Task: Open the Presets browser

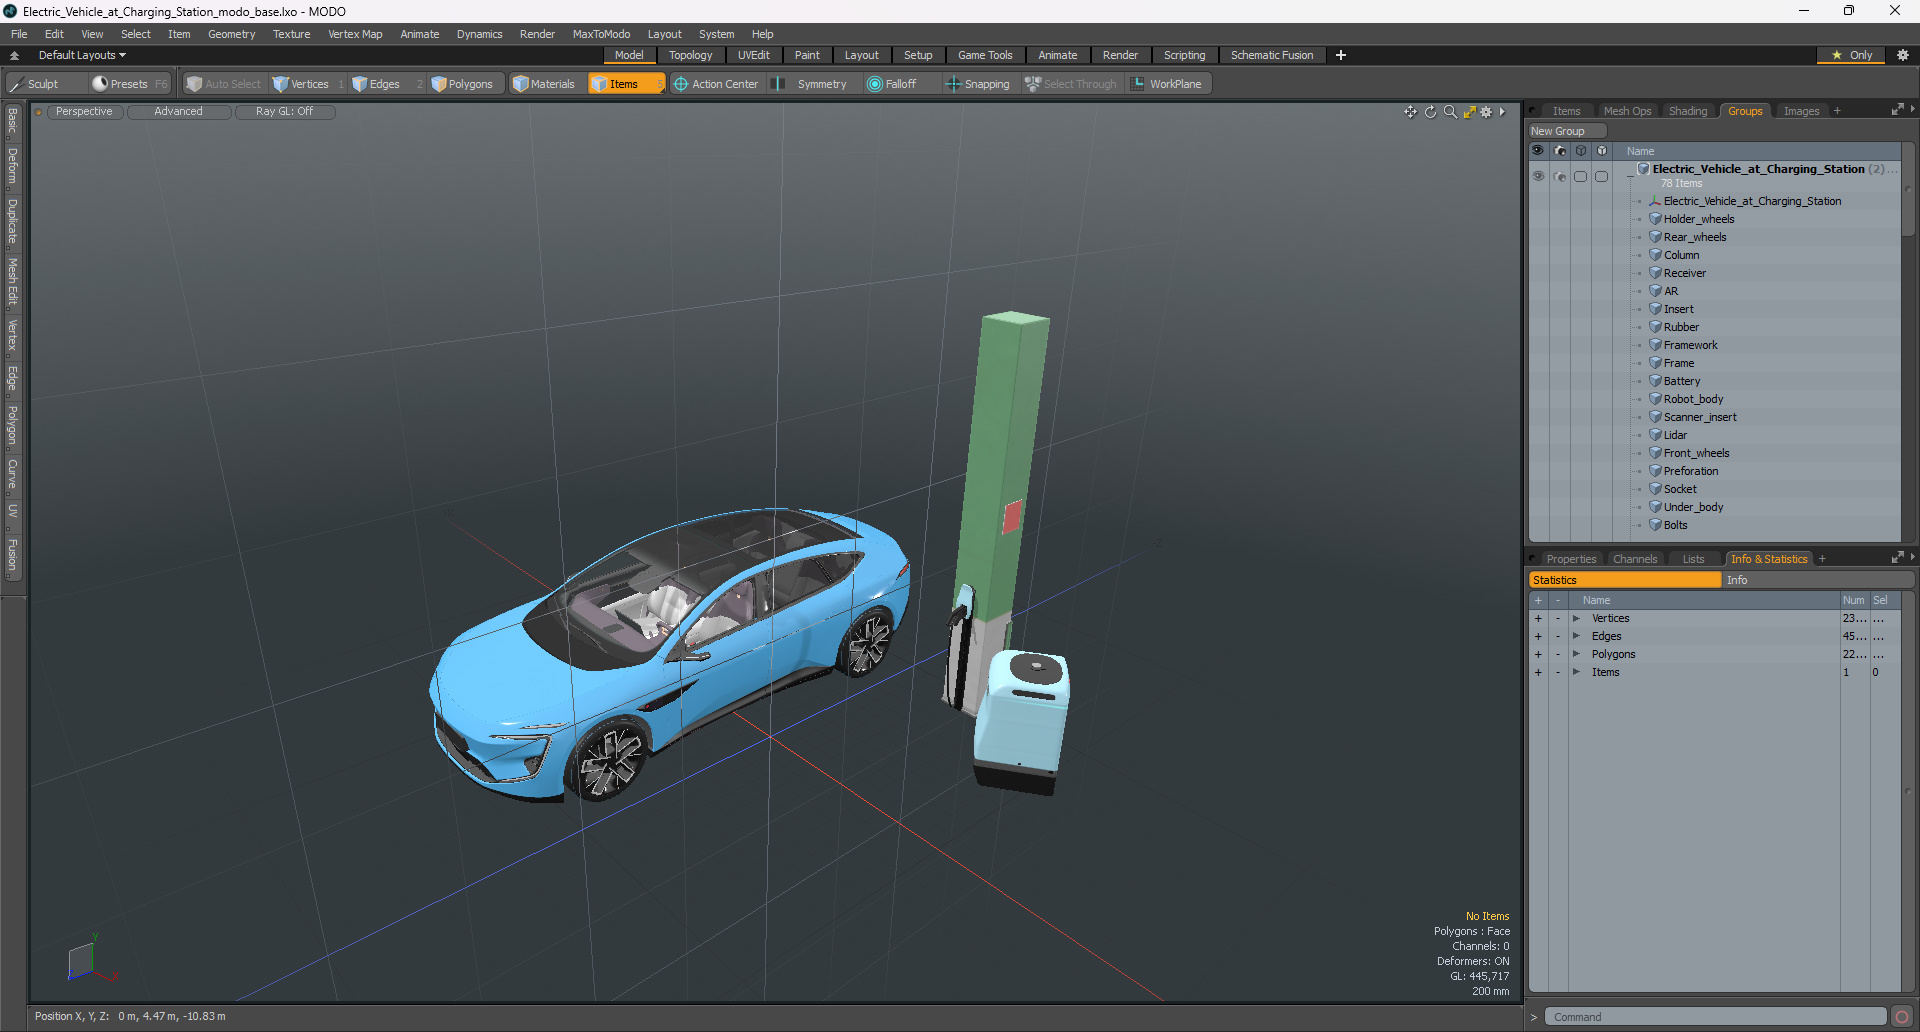Action: pyautogui.click(x=129, y=84)
